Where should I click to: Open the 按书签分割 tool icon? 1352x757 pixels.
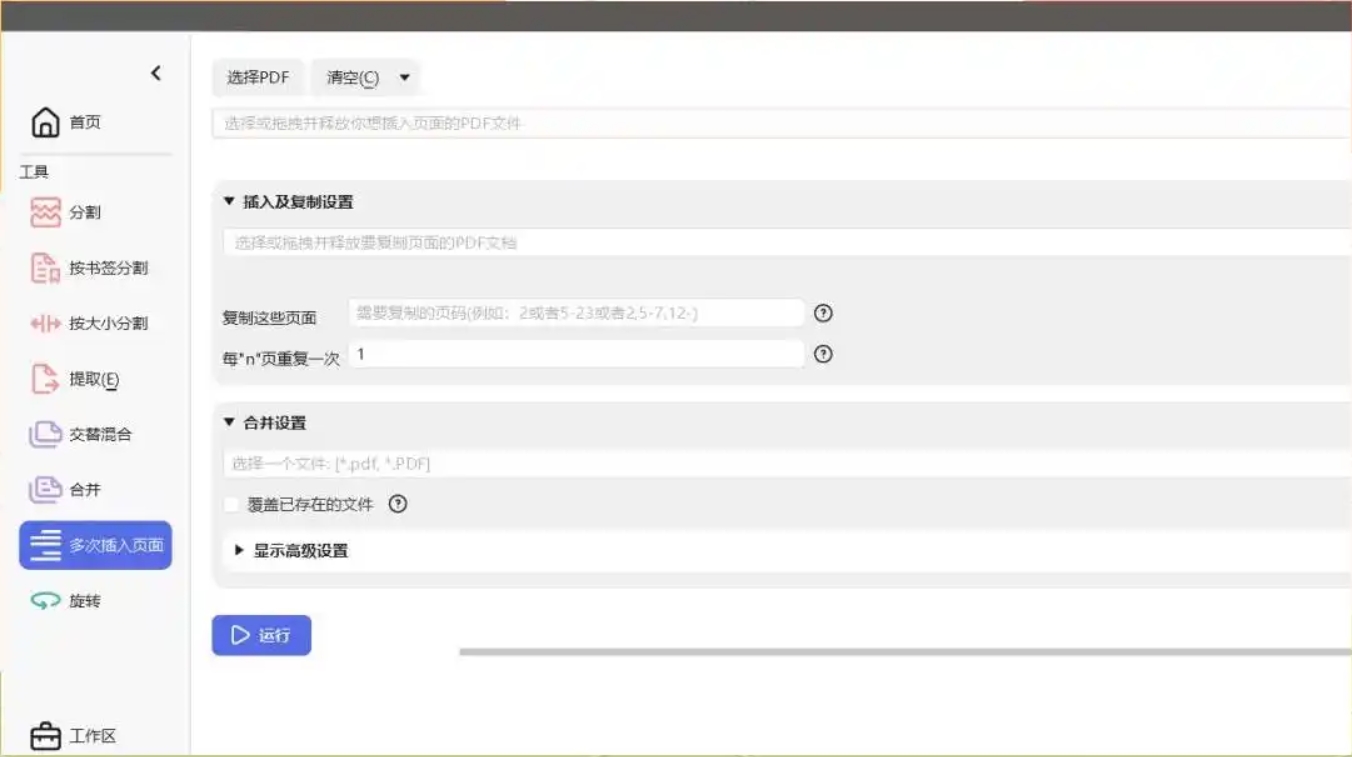click(46, 268)
